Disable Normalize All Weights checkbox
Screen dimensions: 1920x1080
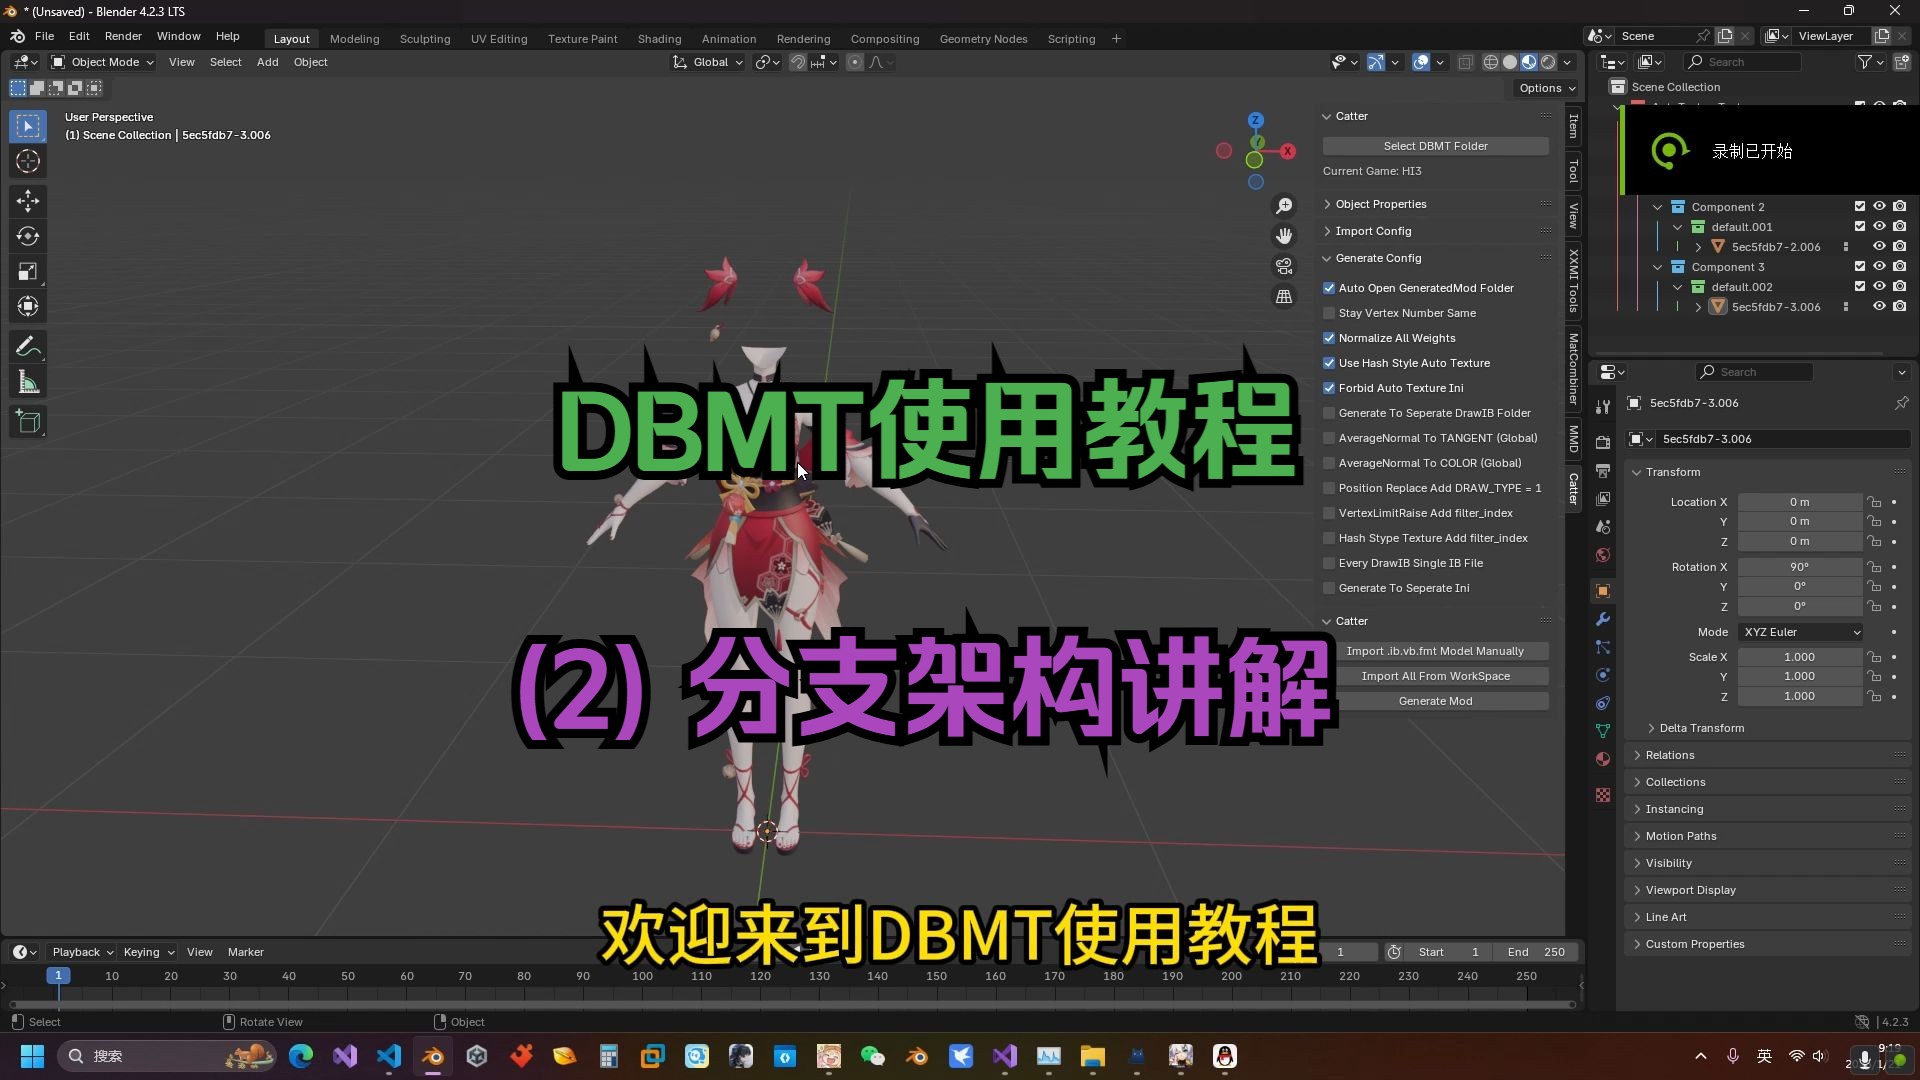tap(1329, 338)
